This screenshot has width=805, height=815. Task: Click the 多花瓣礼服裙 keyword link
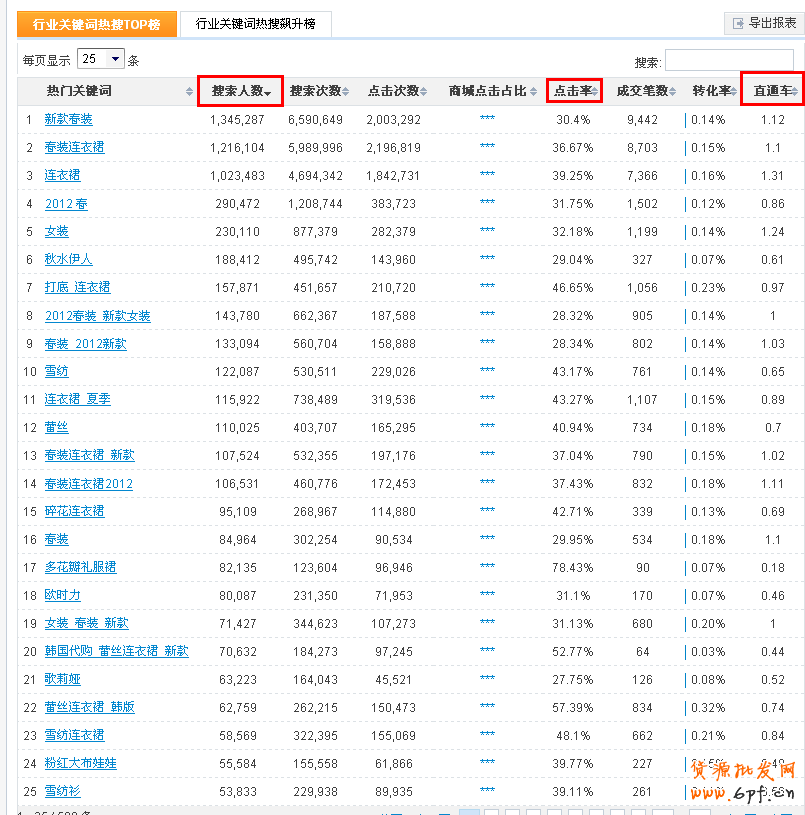[80, 567]
